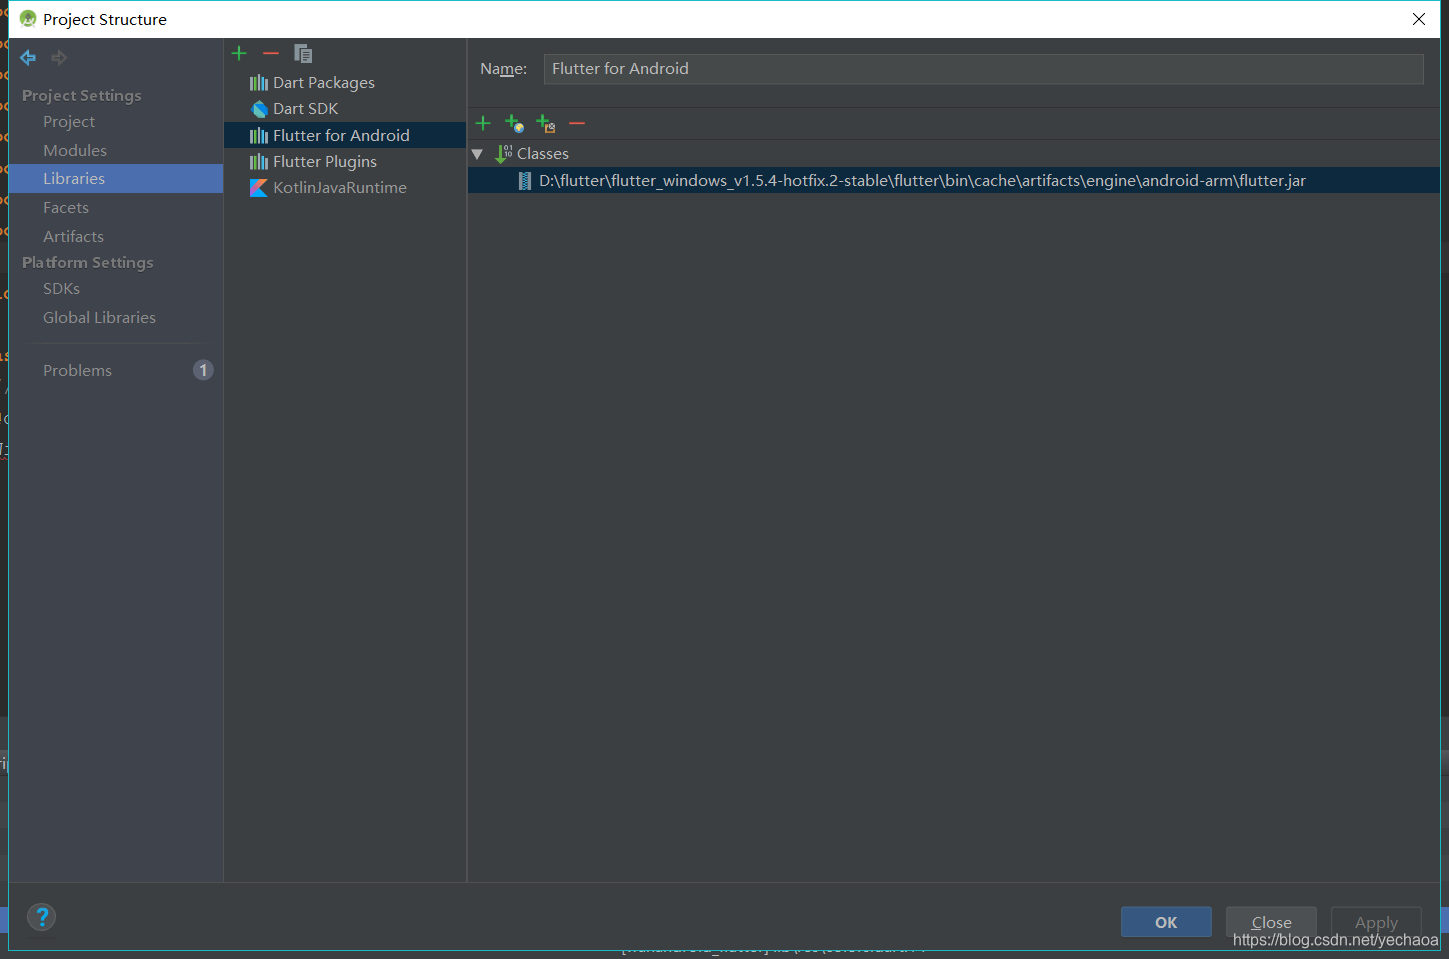Open the help question mark button

coord(42,917)
